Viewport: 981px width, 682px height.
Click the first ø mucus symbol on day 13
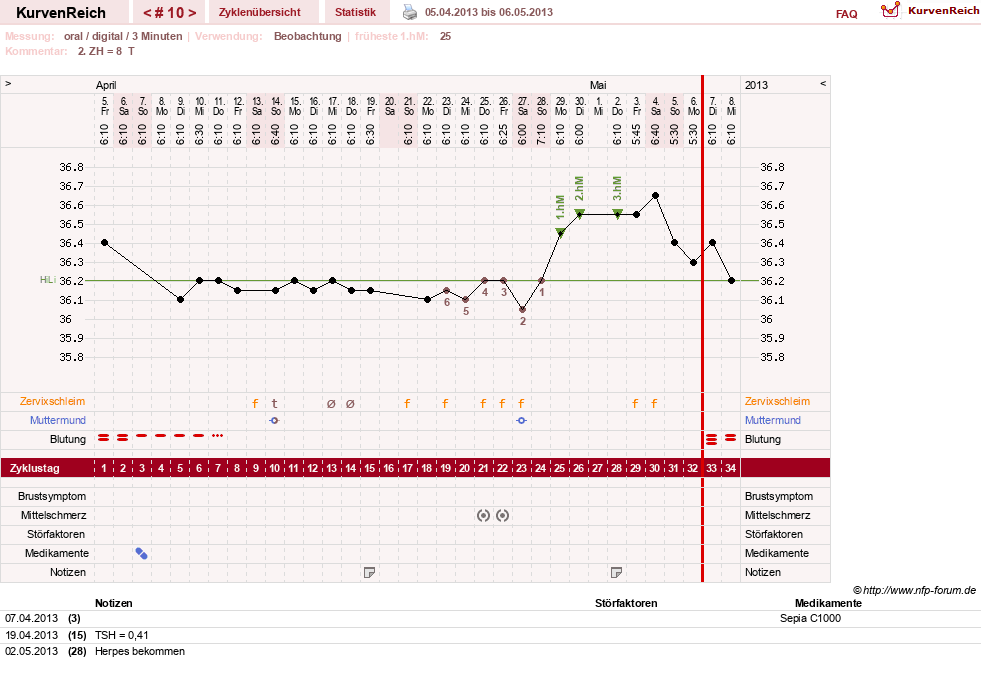point(331,404)
